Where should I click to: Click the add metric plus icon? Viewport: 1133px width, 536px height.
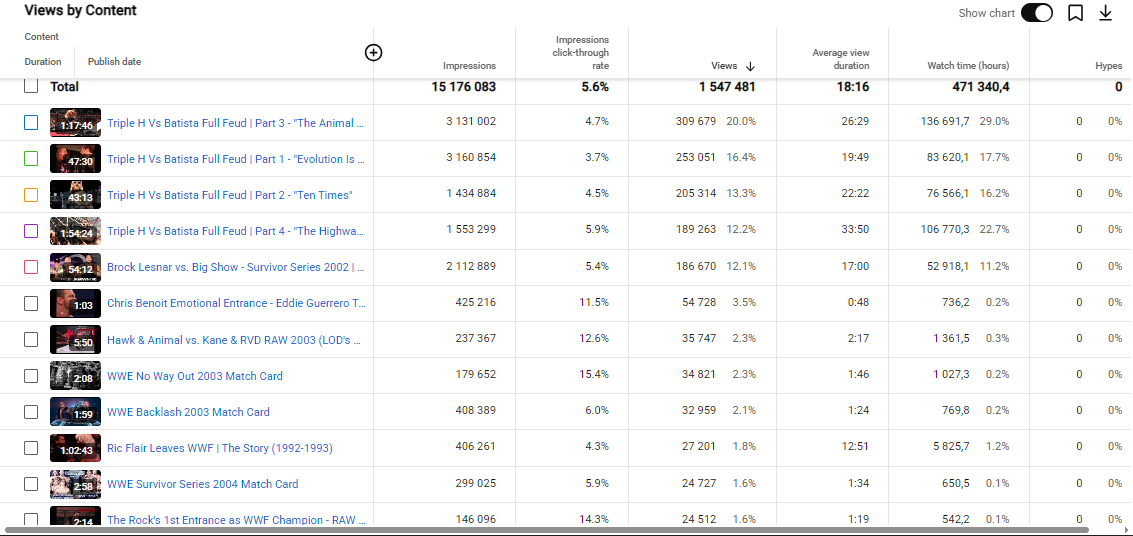point(373,53)
